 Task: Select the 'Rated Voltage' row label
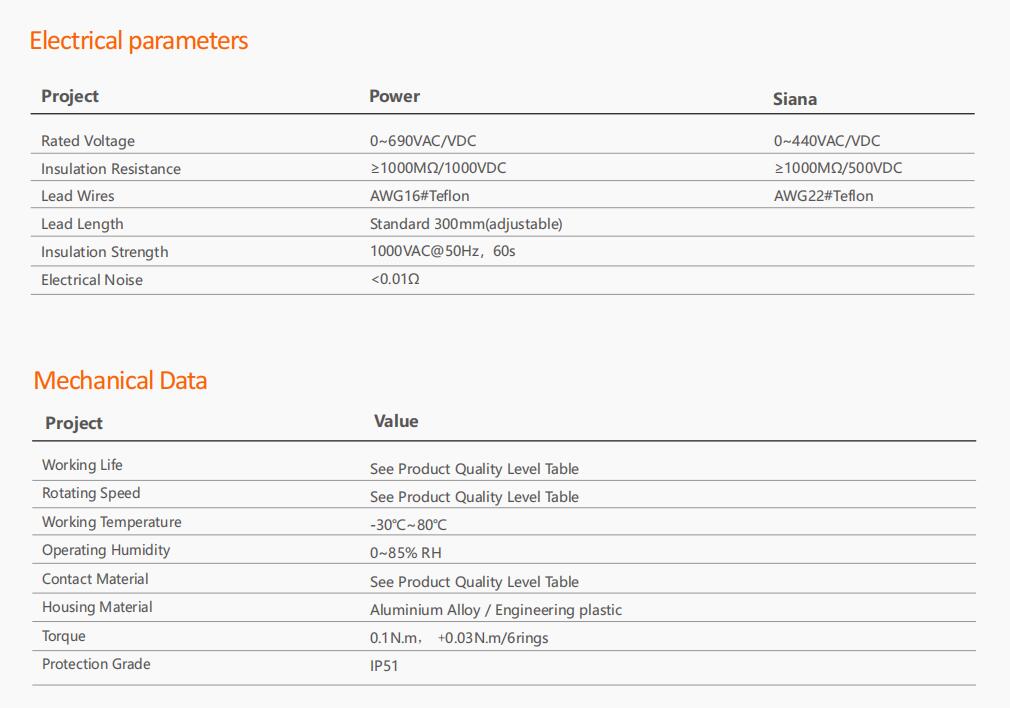coord(88,140)
